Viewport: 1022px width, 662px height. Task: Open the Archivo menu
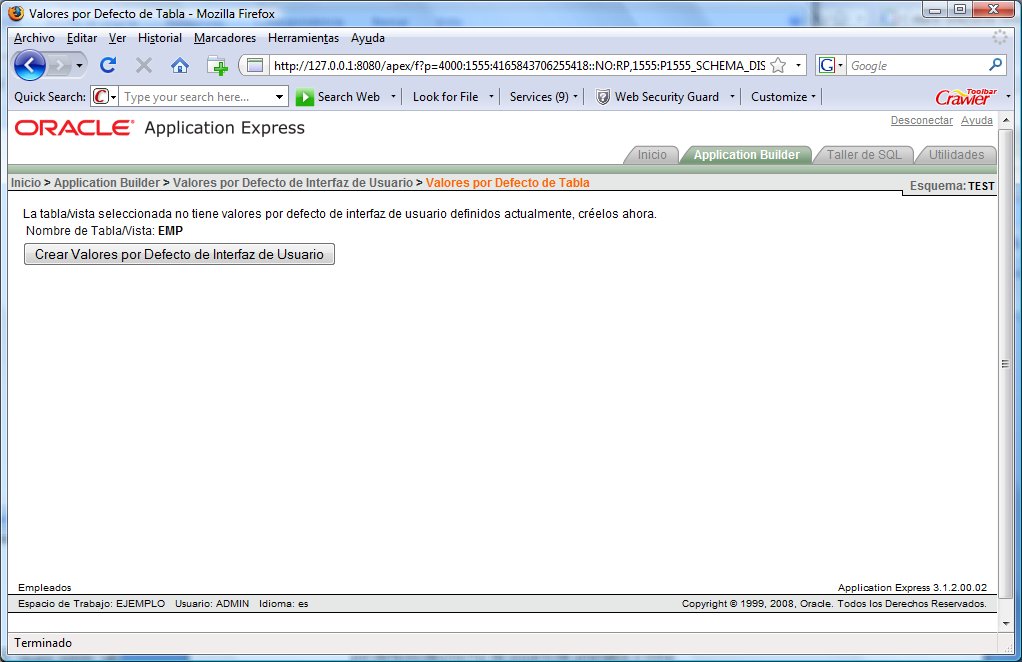point(34,38)
